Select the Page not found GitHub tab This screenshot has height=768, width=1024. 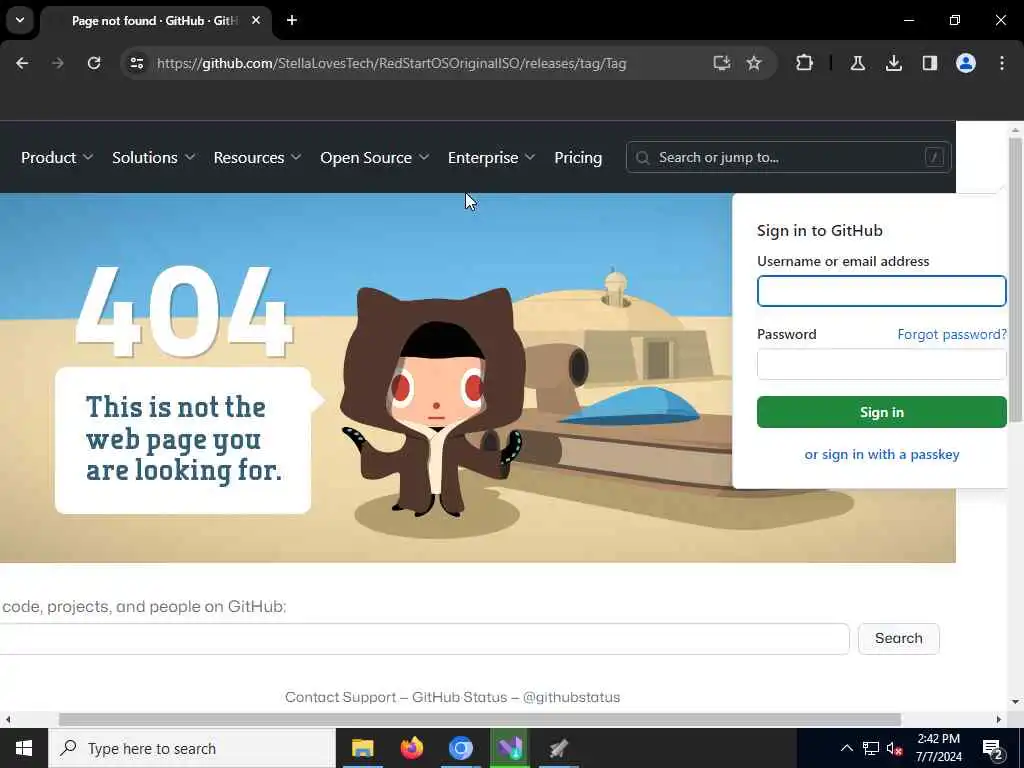pyautogui.click(x=155, y=21)
